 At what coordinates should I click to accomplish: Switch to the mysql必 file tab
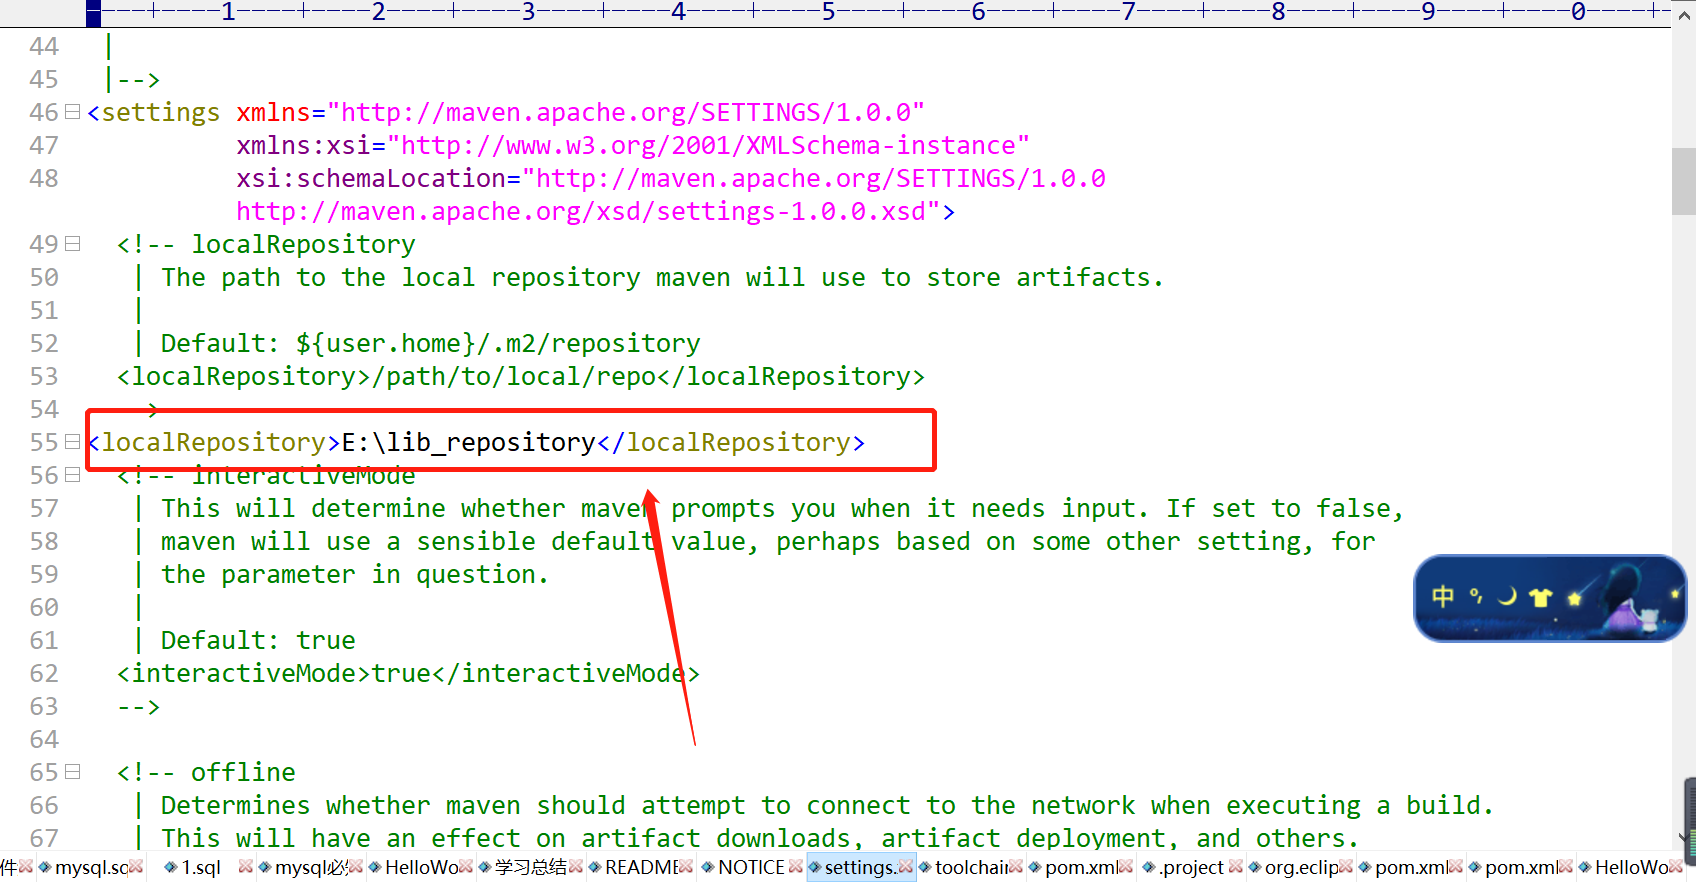click(x=311, y=867)
